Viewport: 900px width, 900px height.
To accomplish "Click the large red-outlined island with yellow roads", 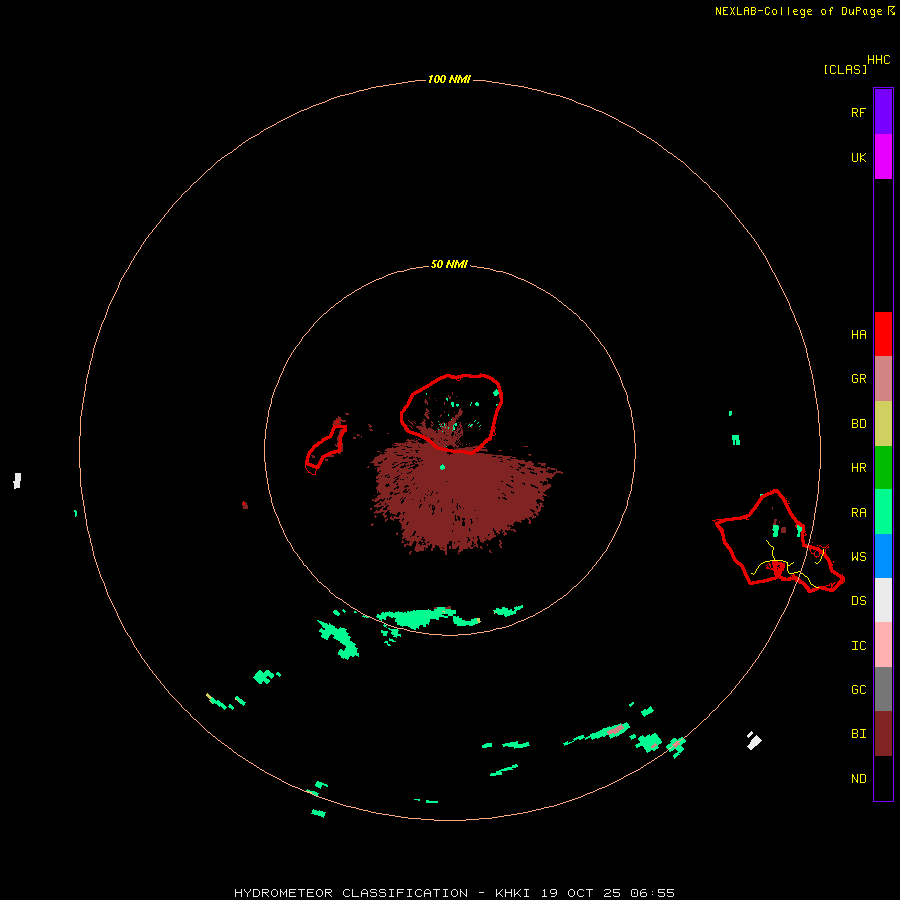I will click(x=779, y=541).
